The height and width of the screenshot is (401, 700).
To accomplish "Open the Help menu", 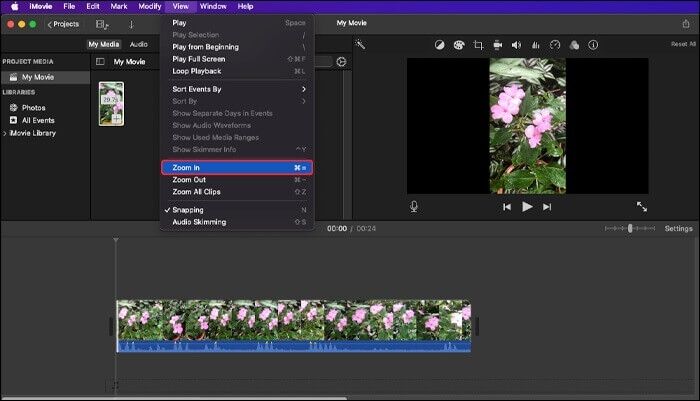I will 245,6.
